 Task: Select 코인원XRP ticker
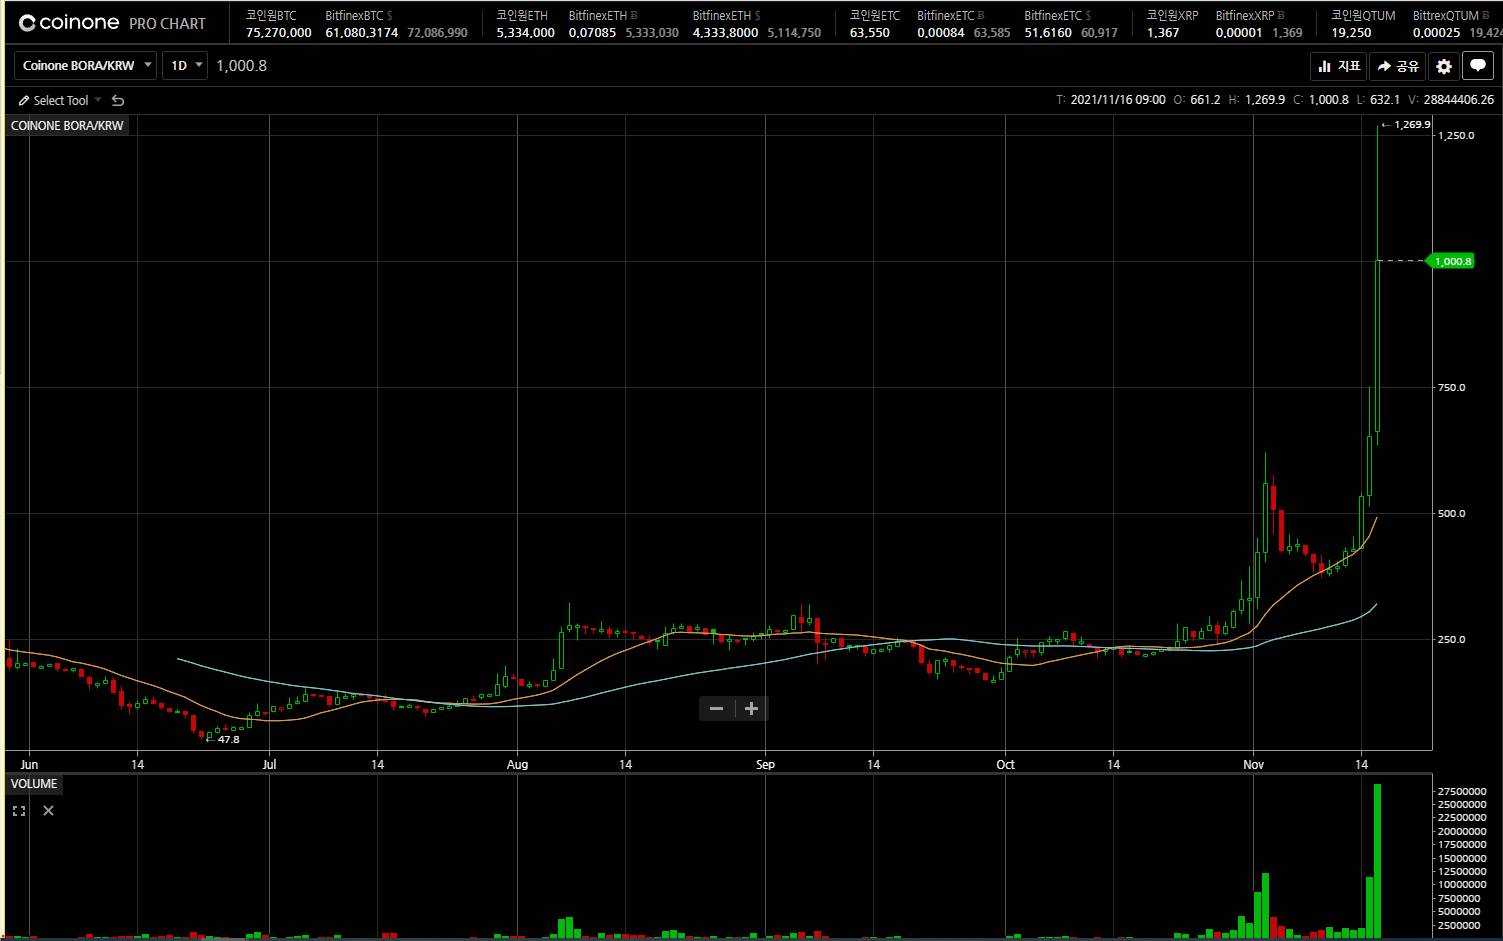(1172, 24)
